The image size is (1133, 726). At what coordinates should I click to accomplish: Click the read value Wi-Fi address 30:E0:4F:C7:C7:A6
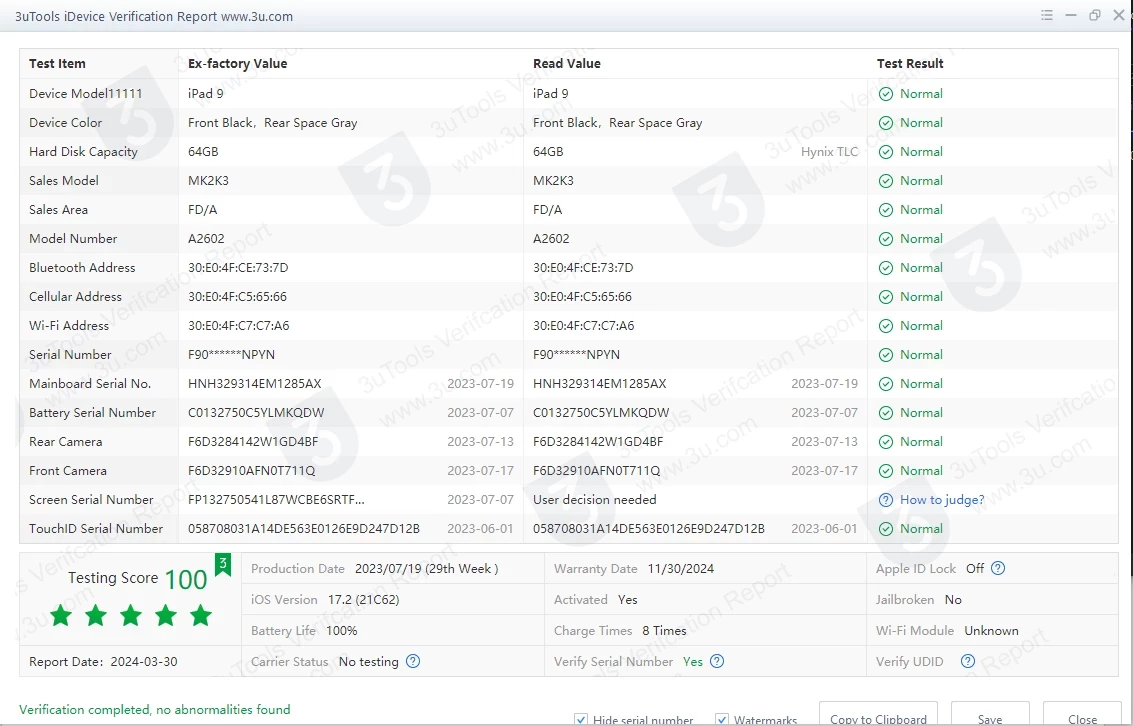(x=583, y=326)
